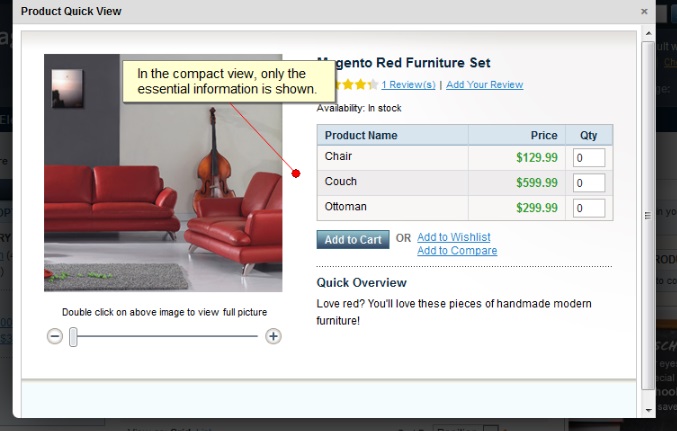Viewport: 677px width, 431px height.
Task: Focus the Ottoman quantity field
Action: 589,208
